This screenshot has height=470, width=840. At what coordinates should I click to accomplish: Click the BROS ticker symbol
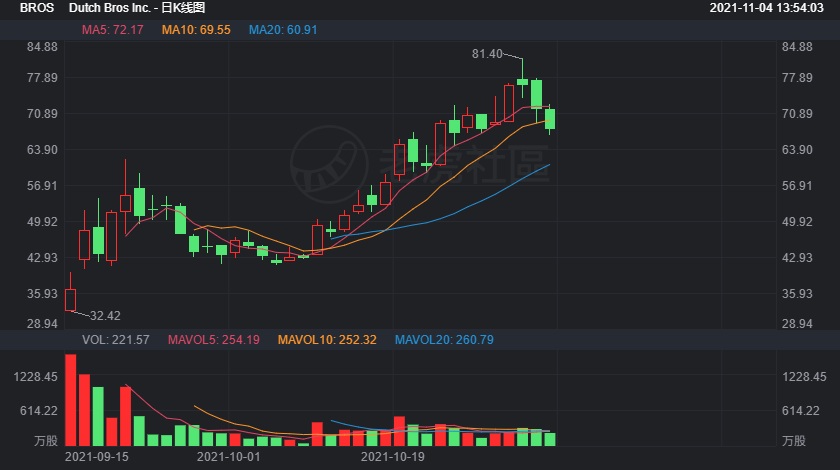point(37,8)
